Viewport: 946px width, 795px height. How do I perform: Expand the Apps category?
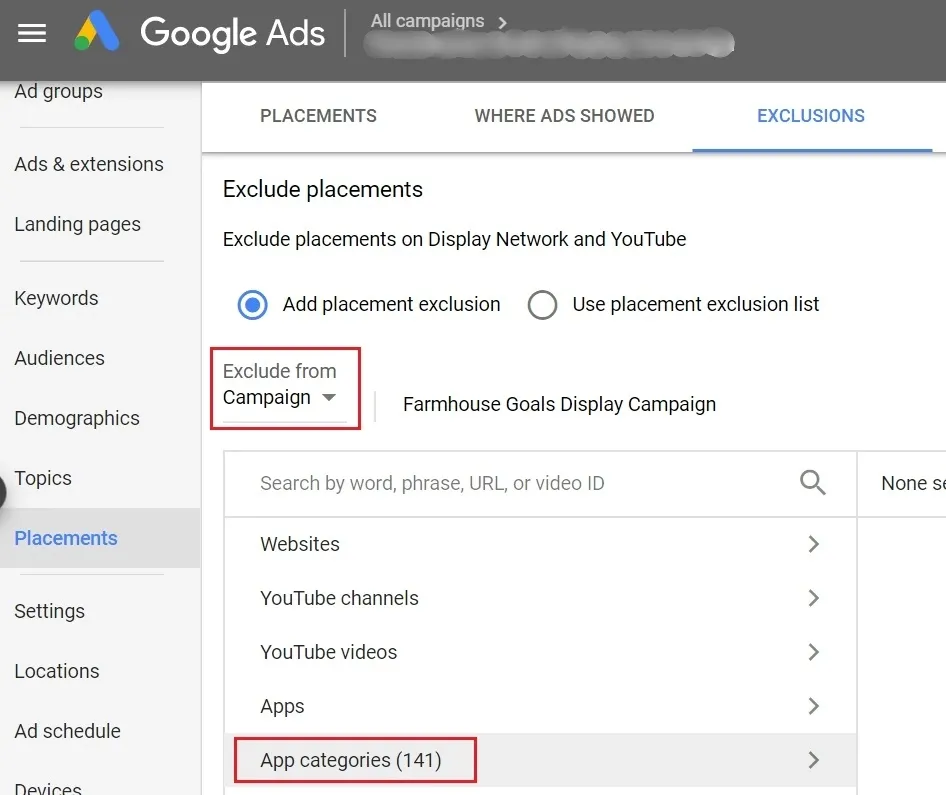[x=540, y=706]
